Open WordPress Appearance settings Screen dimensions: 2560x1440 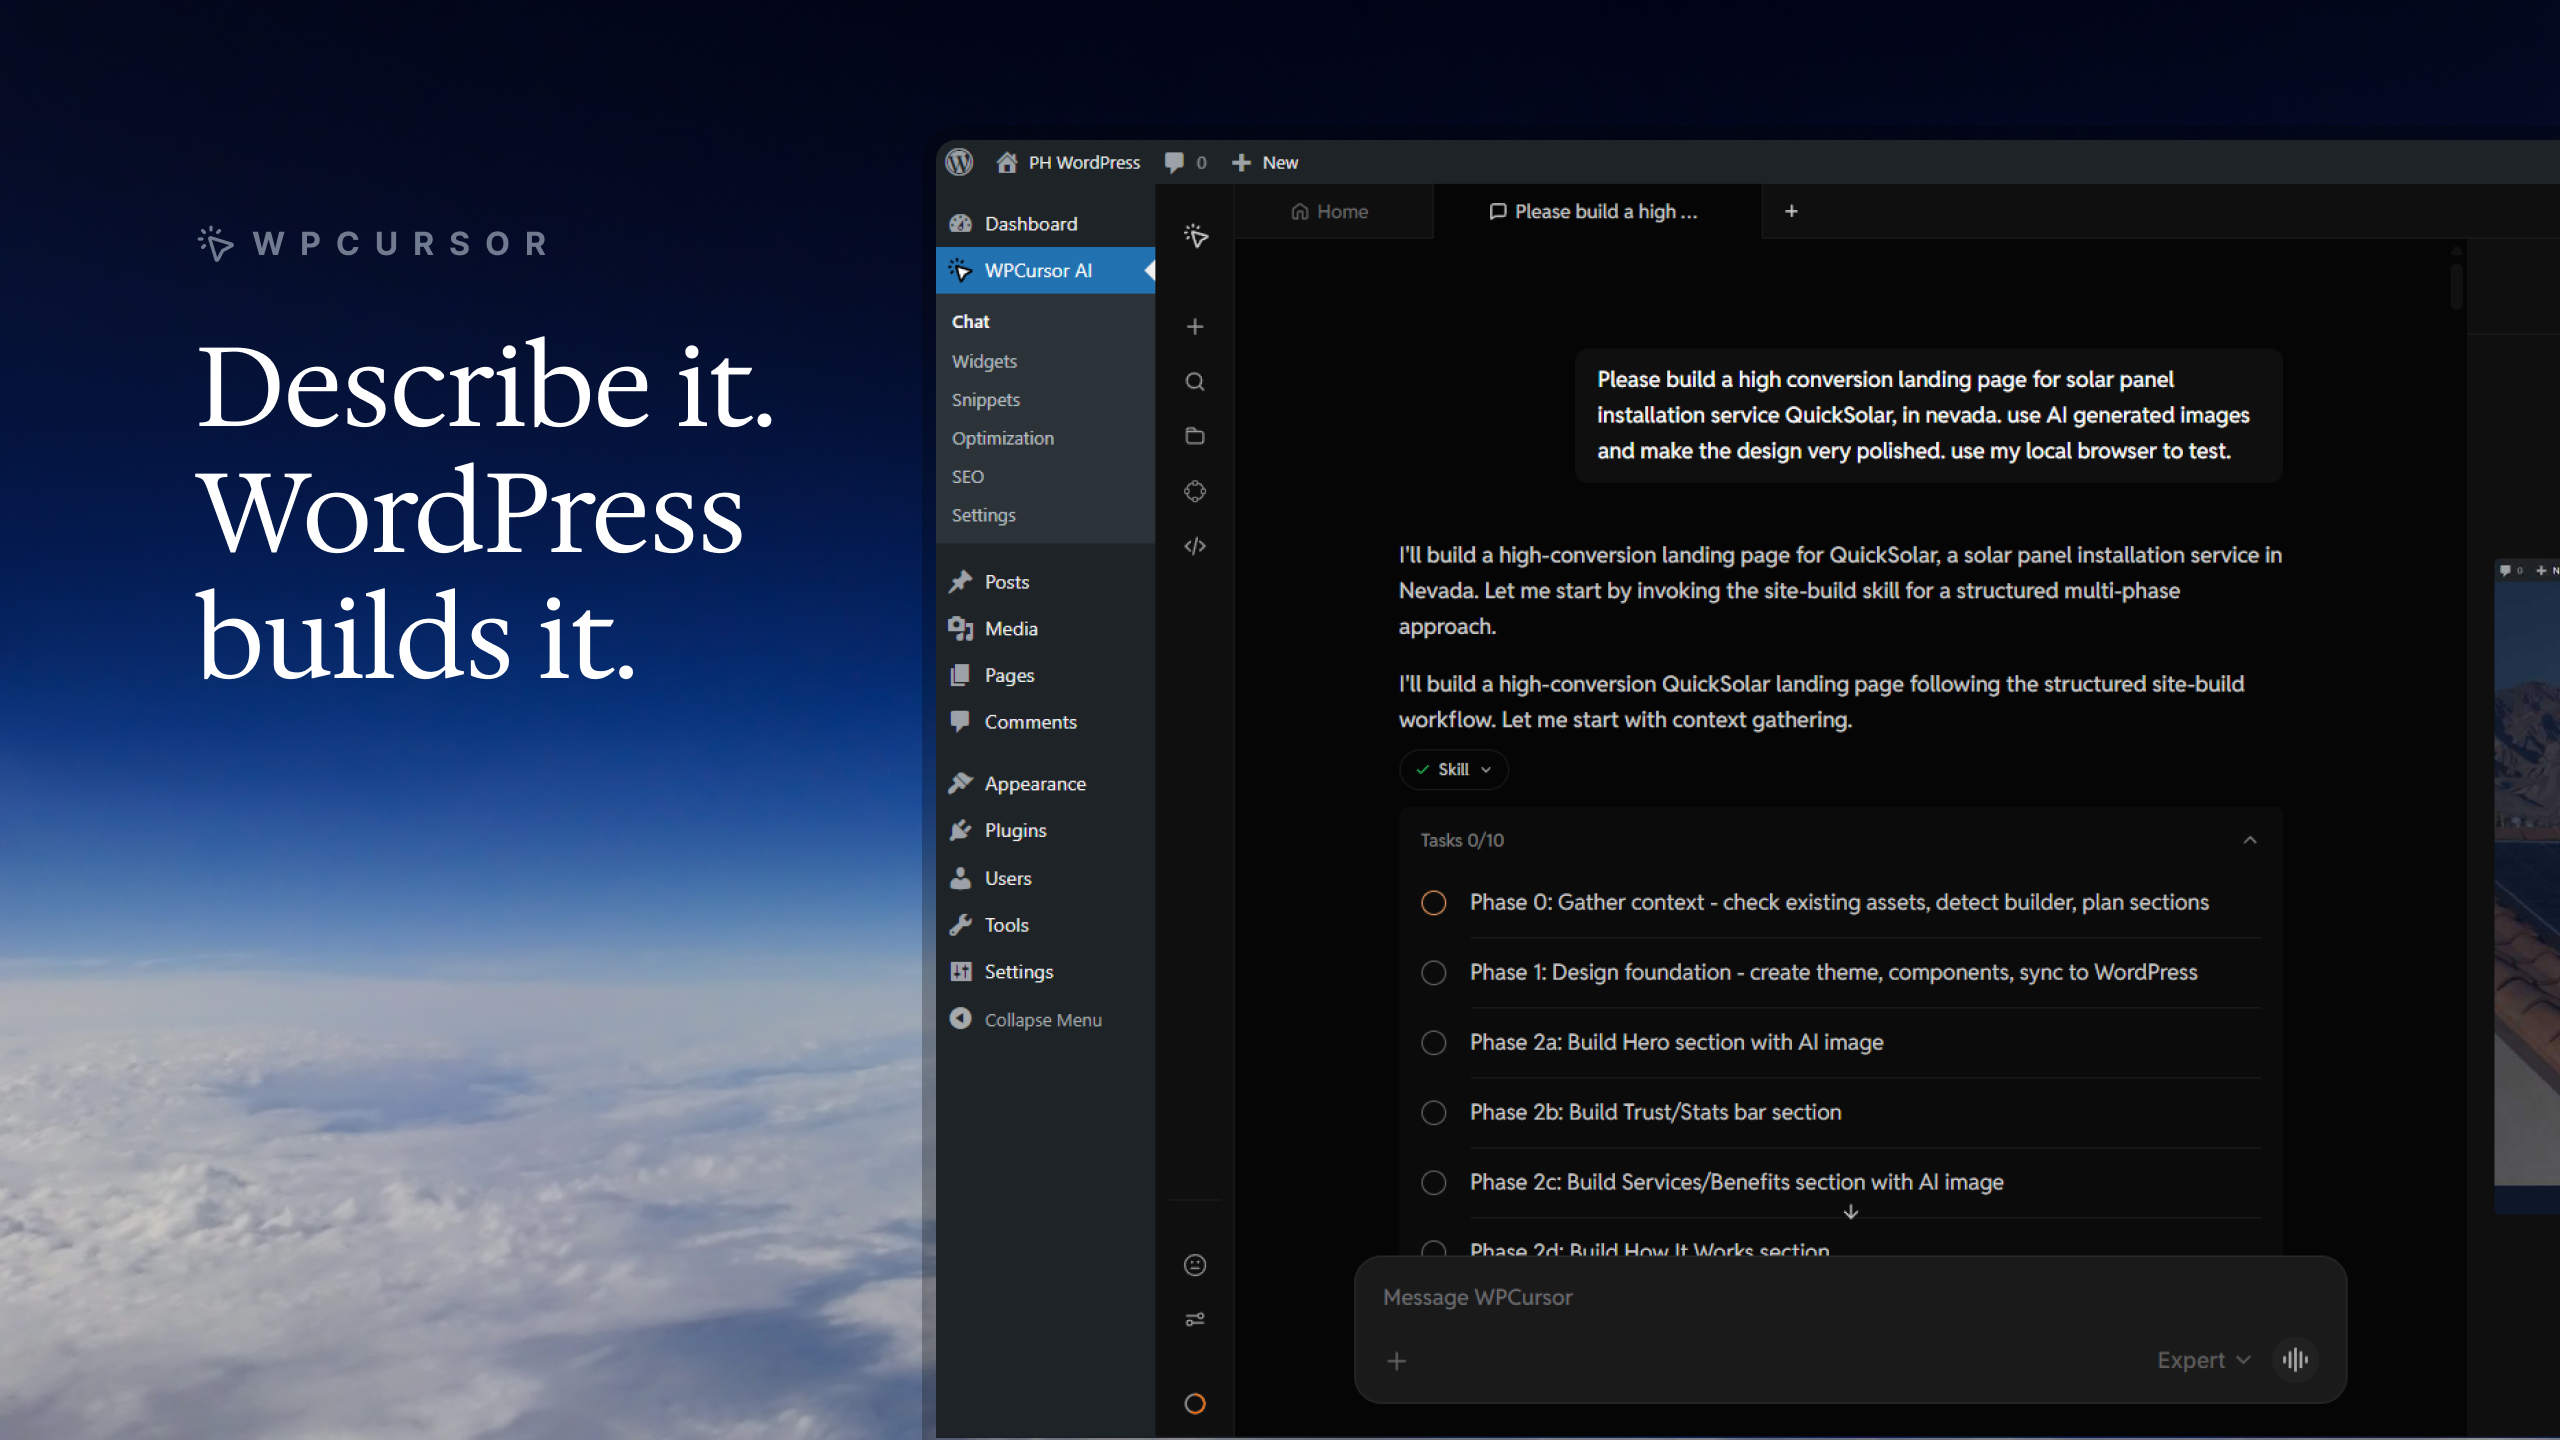[1035, 783]
